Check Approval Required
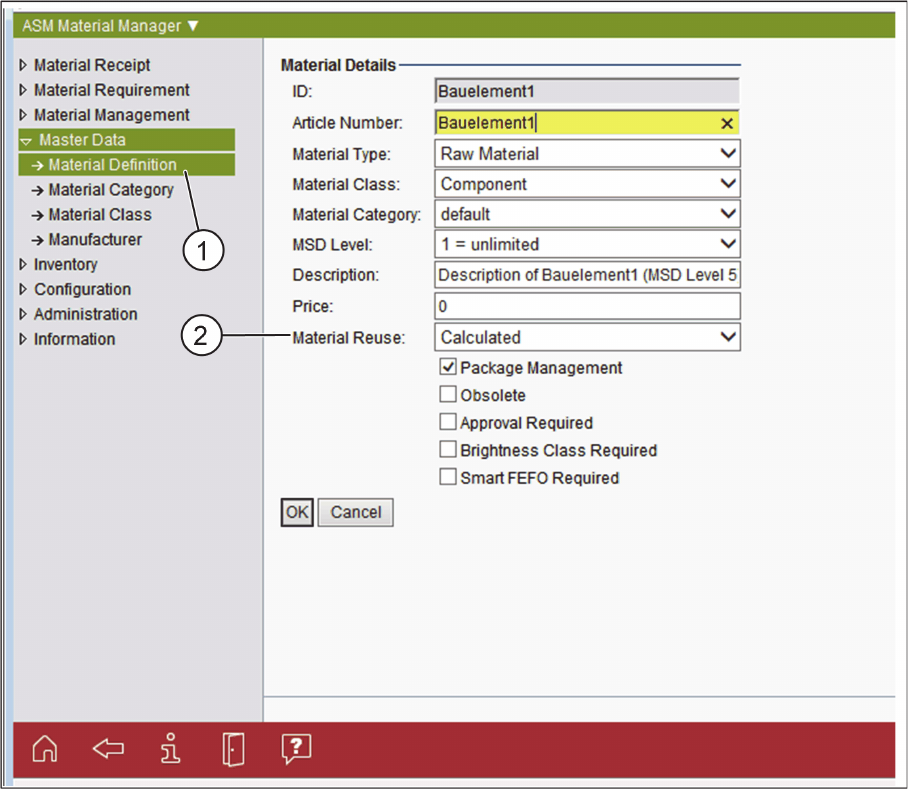This screenshot has height=789, width=908. tap(448, 421)
